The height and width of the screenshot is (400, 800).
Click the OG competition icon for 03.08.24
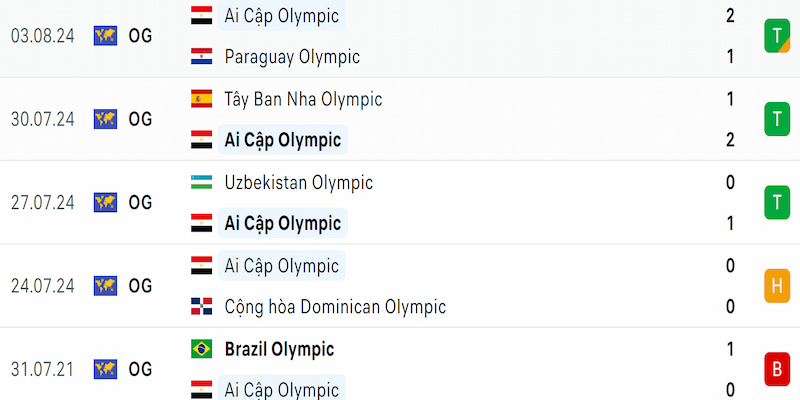pyautogui.click(x=105, y=36)
